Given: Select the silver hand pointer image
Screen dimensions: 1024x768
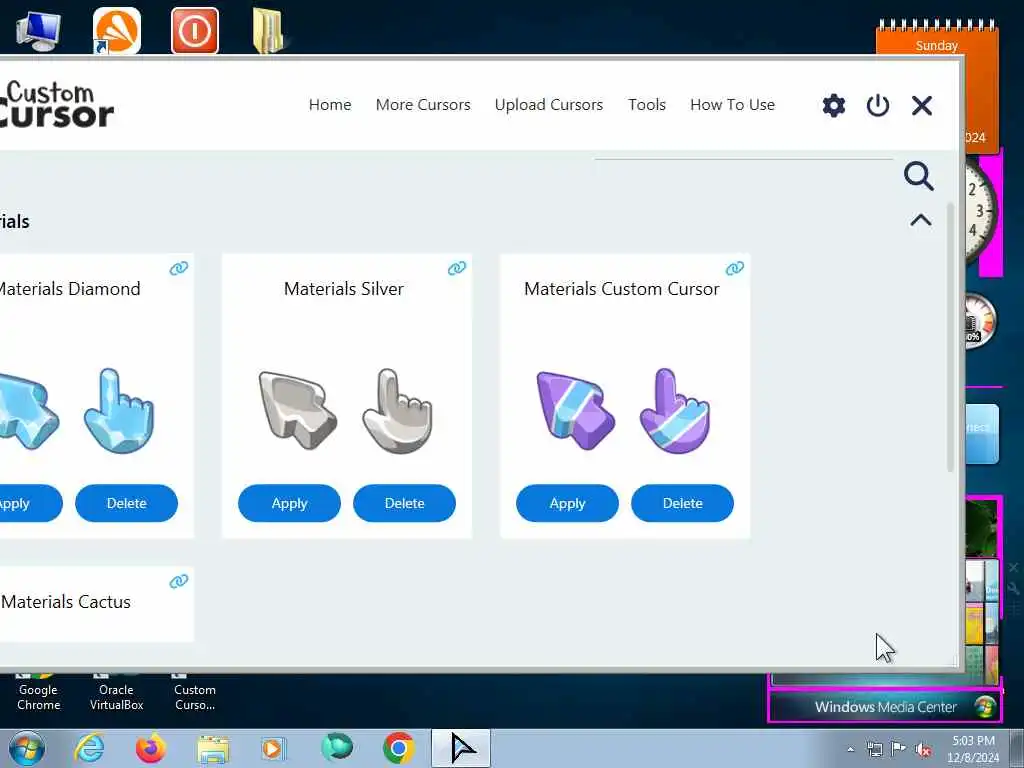Looking at the screenshot, I should click(397, 410).
